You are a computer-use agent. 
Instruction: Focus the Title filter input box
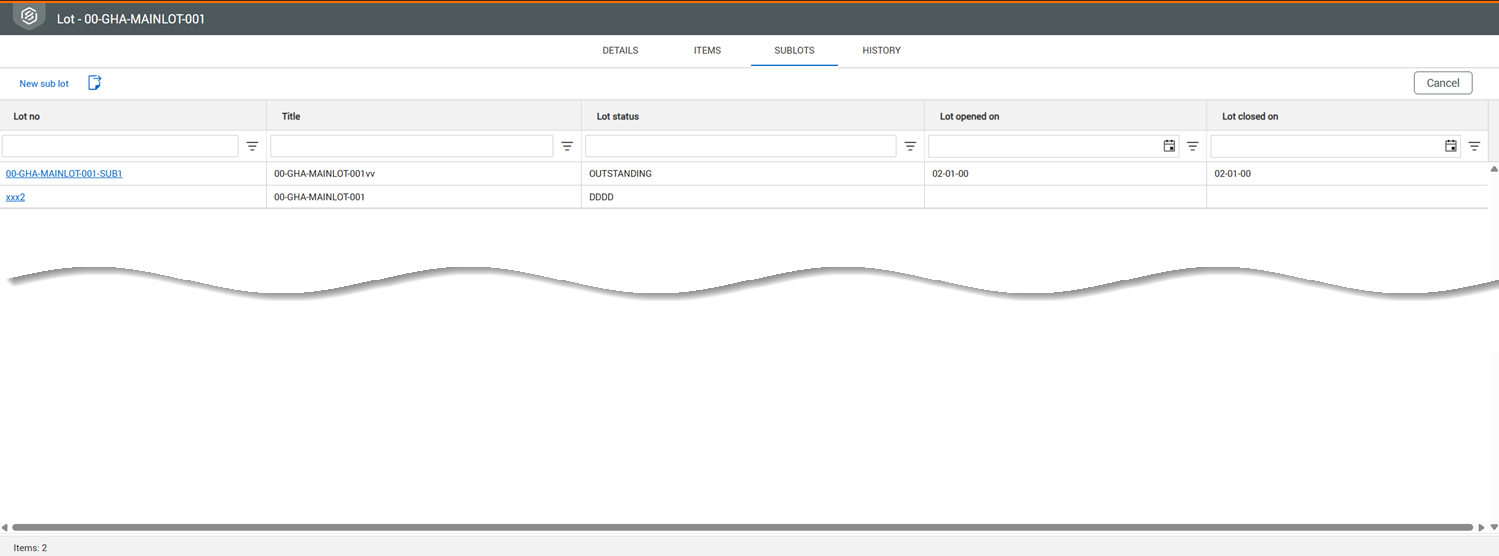tap(411, 146)
